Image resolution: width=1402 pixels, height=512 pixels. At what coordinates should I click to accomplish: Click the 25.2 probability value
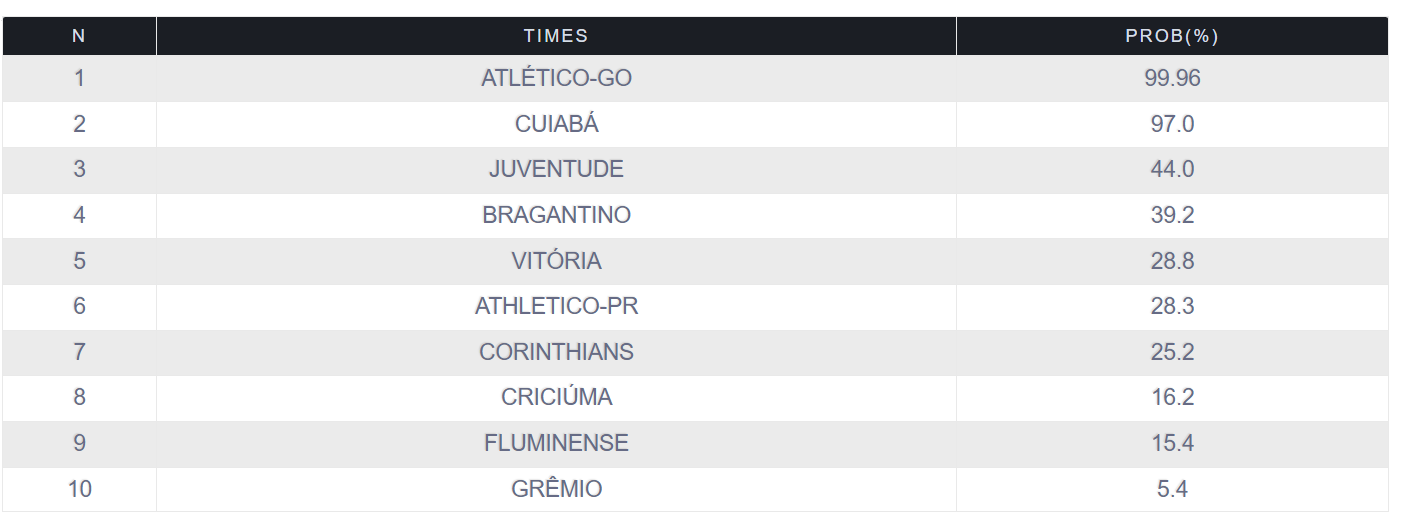(1172, 352)
